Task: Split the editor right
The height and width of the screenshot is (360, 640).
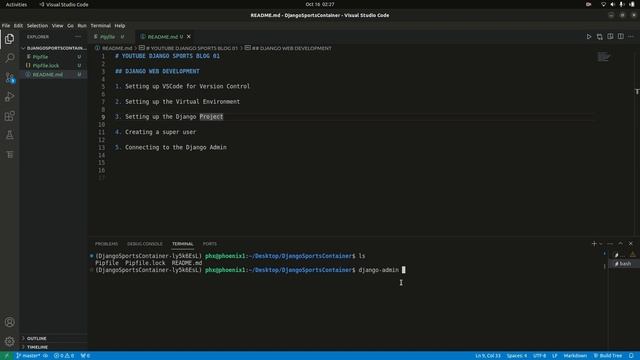Action: [620, 37]
